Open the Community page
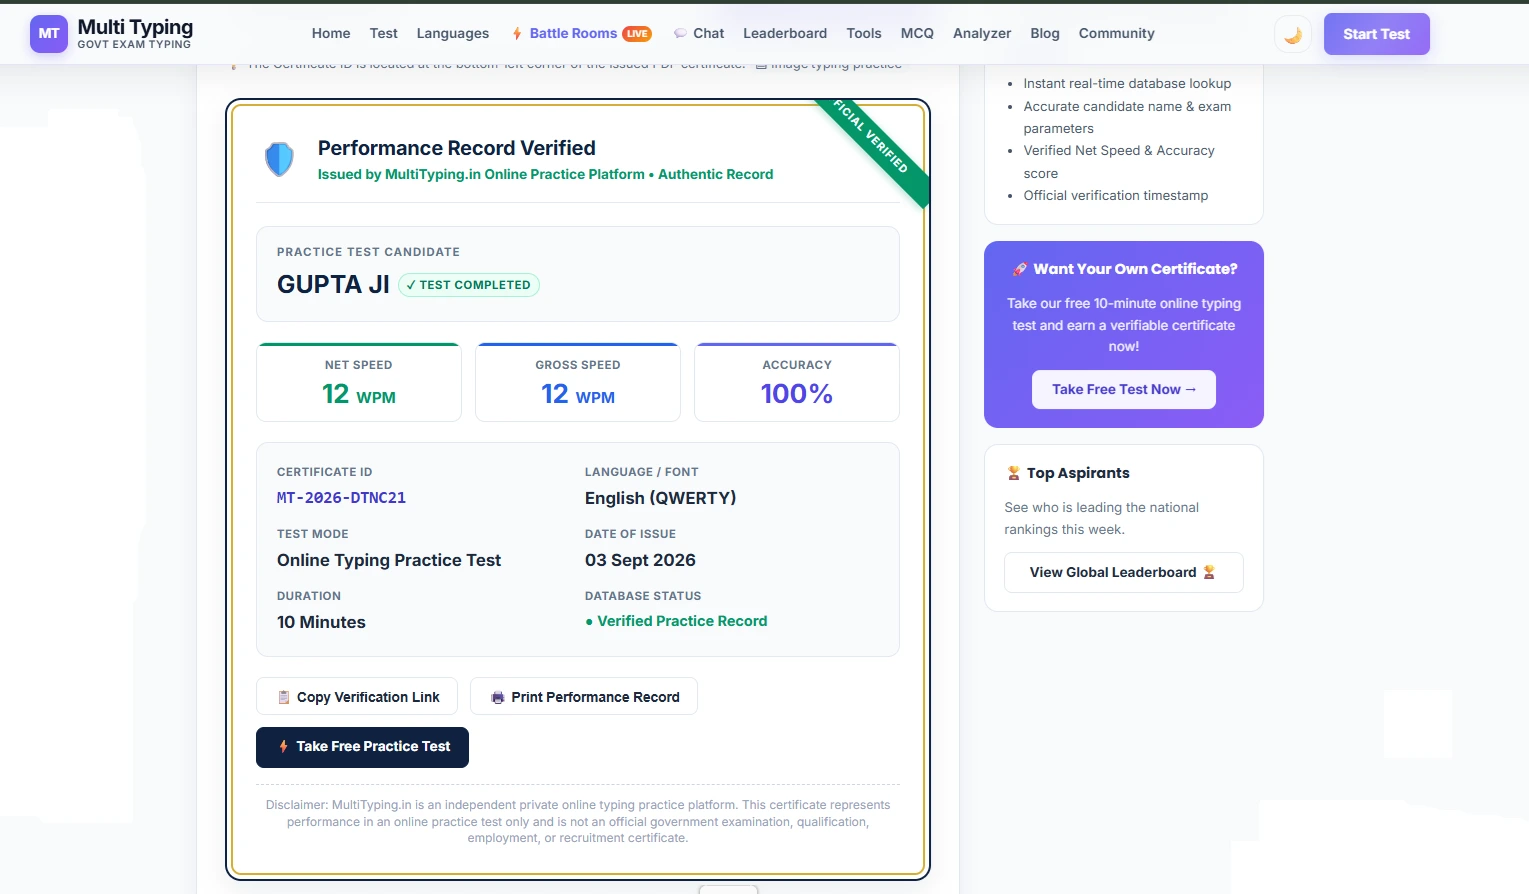The width and height of the screenshot is (1529, 894). [1116, 33]
